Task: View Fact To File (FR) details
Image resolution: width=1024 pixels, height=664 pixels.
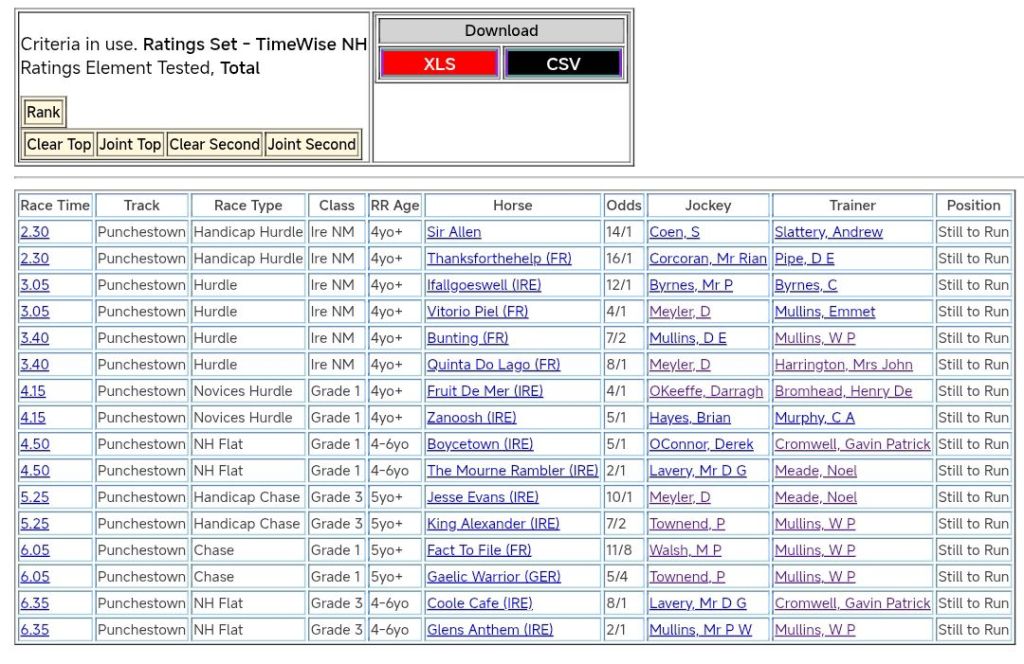Action: tap(479, 550)
